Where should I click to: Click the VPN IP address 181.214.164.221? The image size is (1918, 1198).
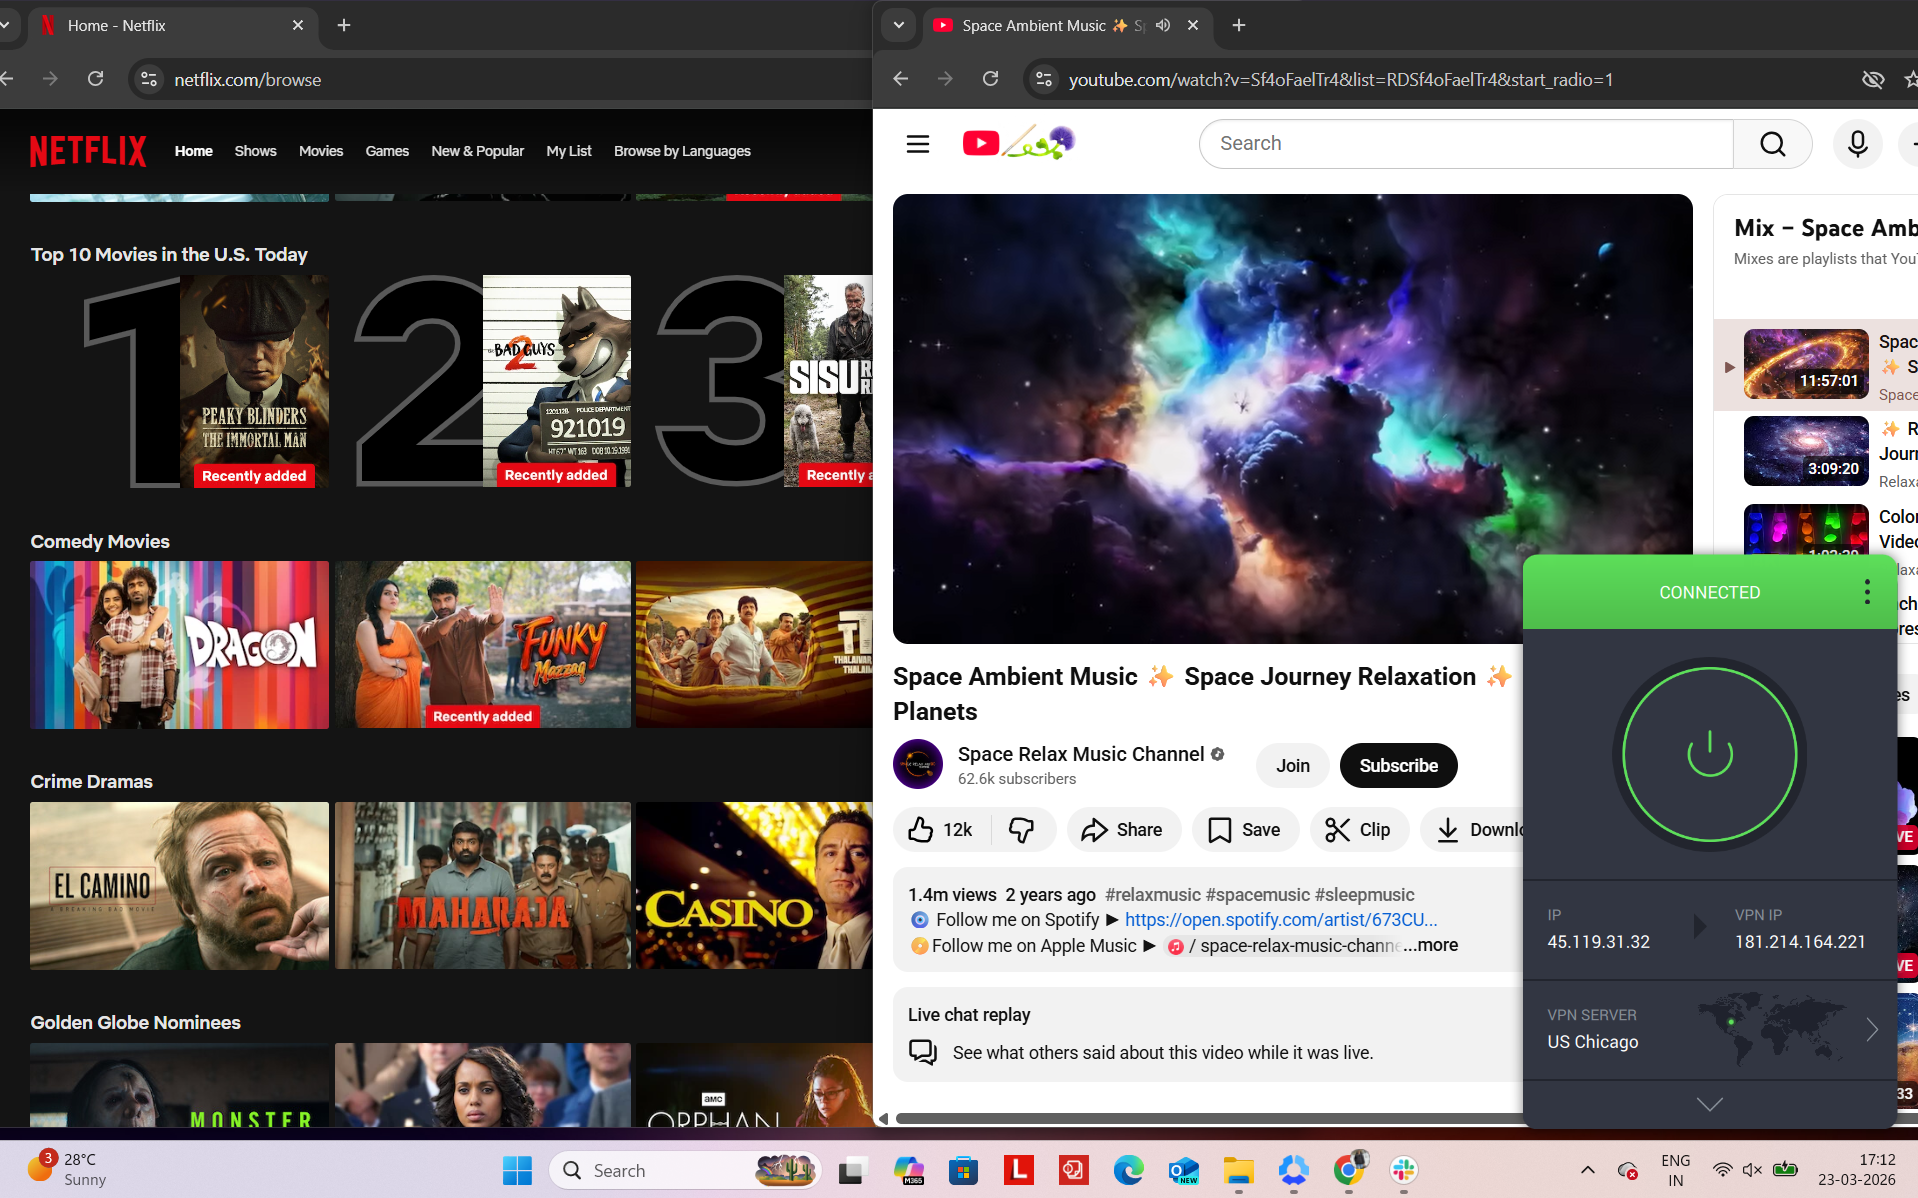point(1799,942)
